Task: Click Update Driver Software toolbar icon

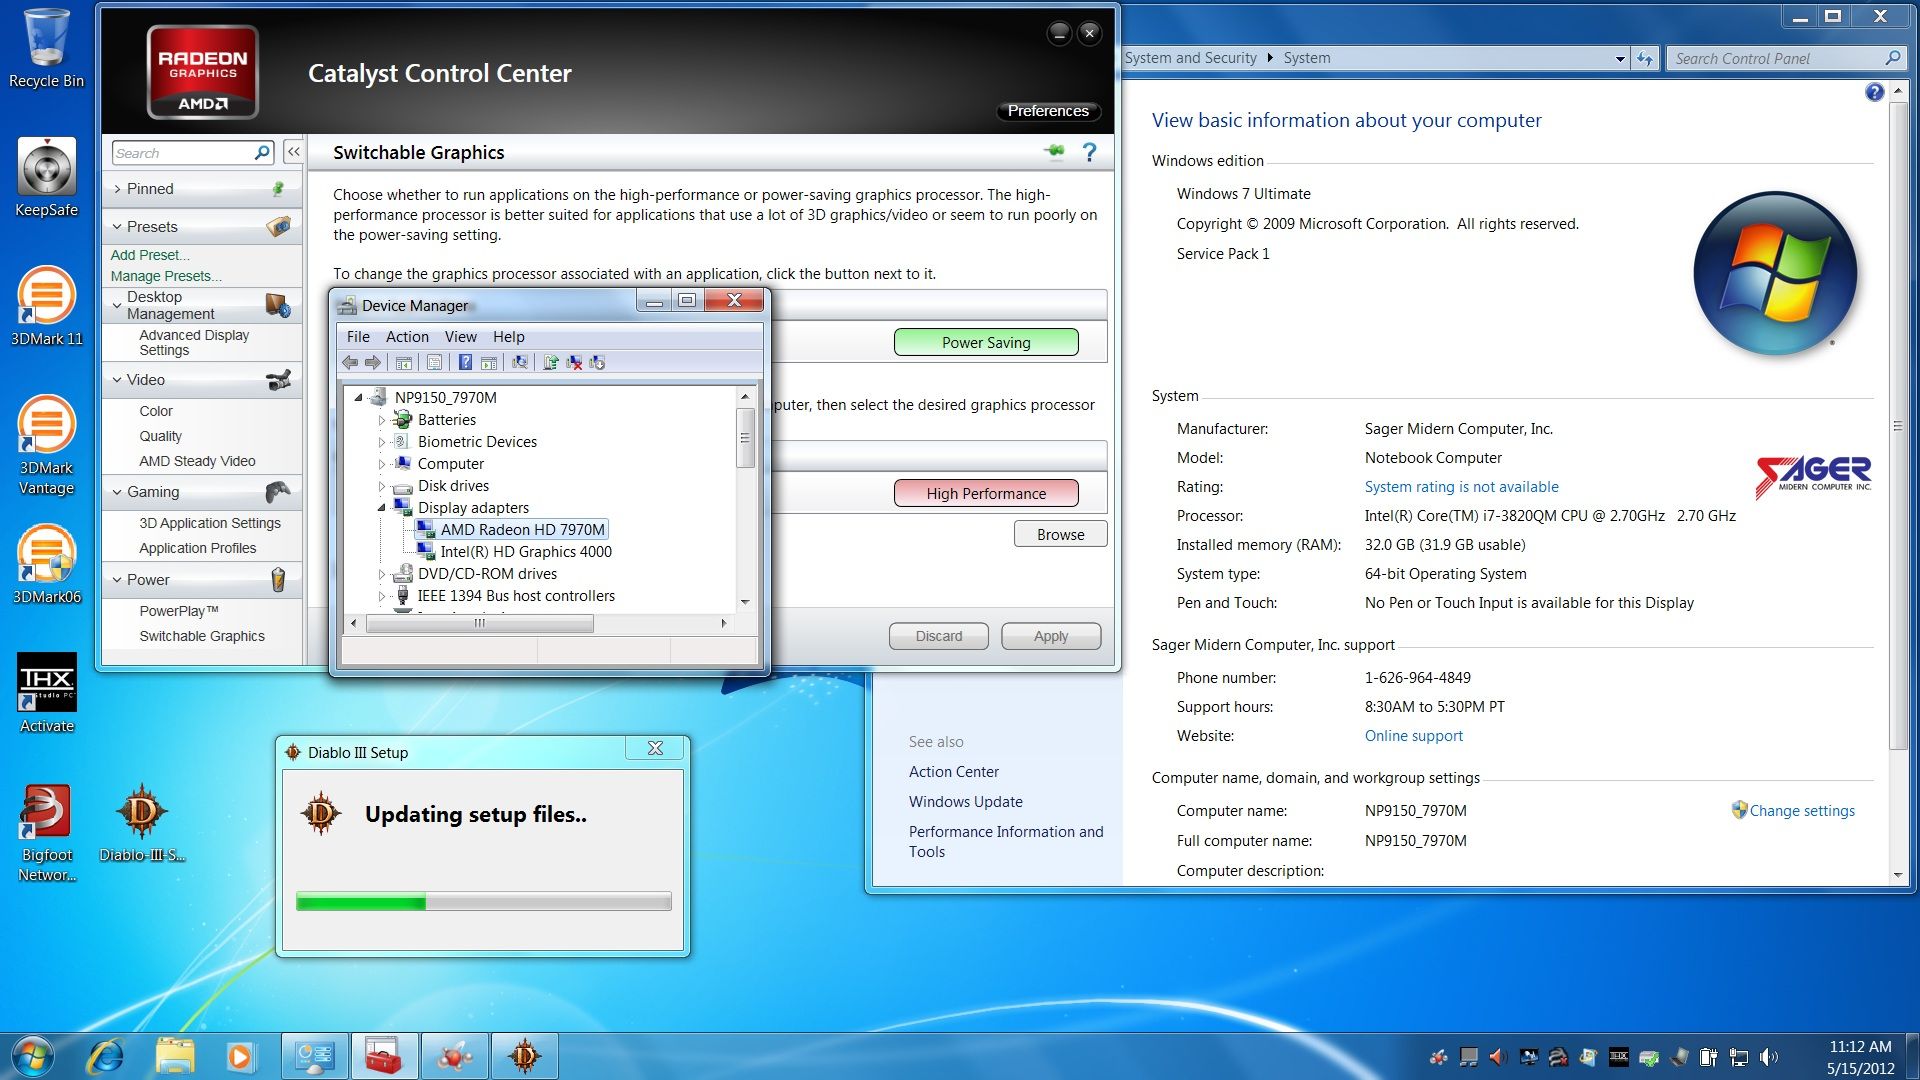Action: pyautogui.click(x=550, y=363)
